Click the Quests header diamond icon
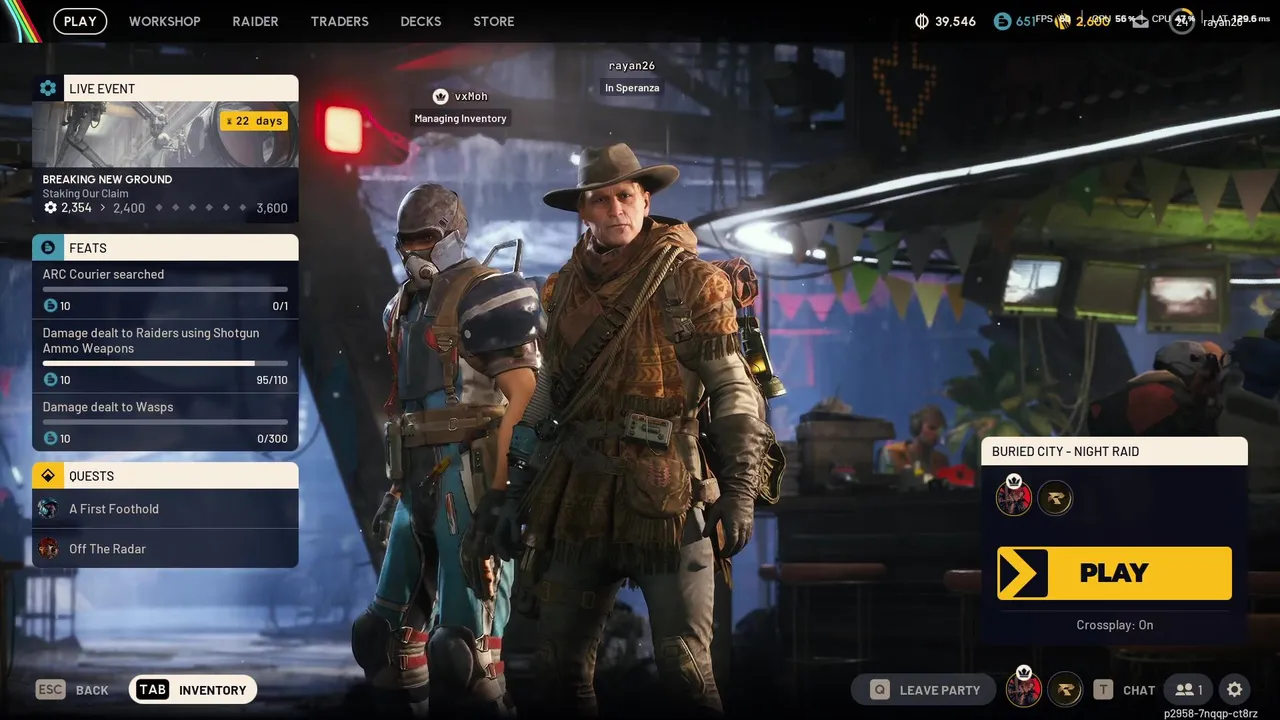Viewport: 1280px width, 720px height. click(x=48, y=476)
